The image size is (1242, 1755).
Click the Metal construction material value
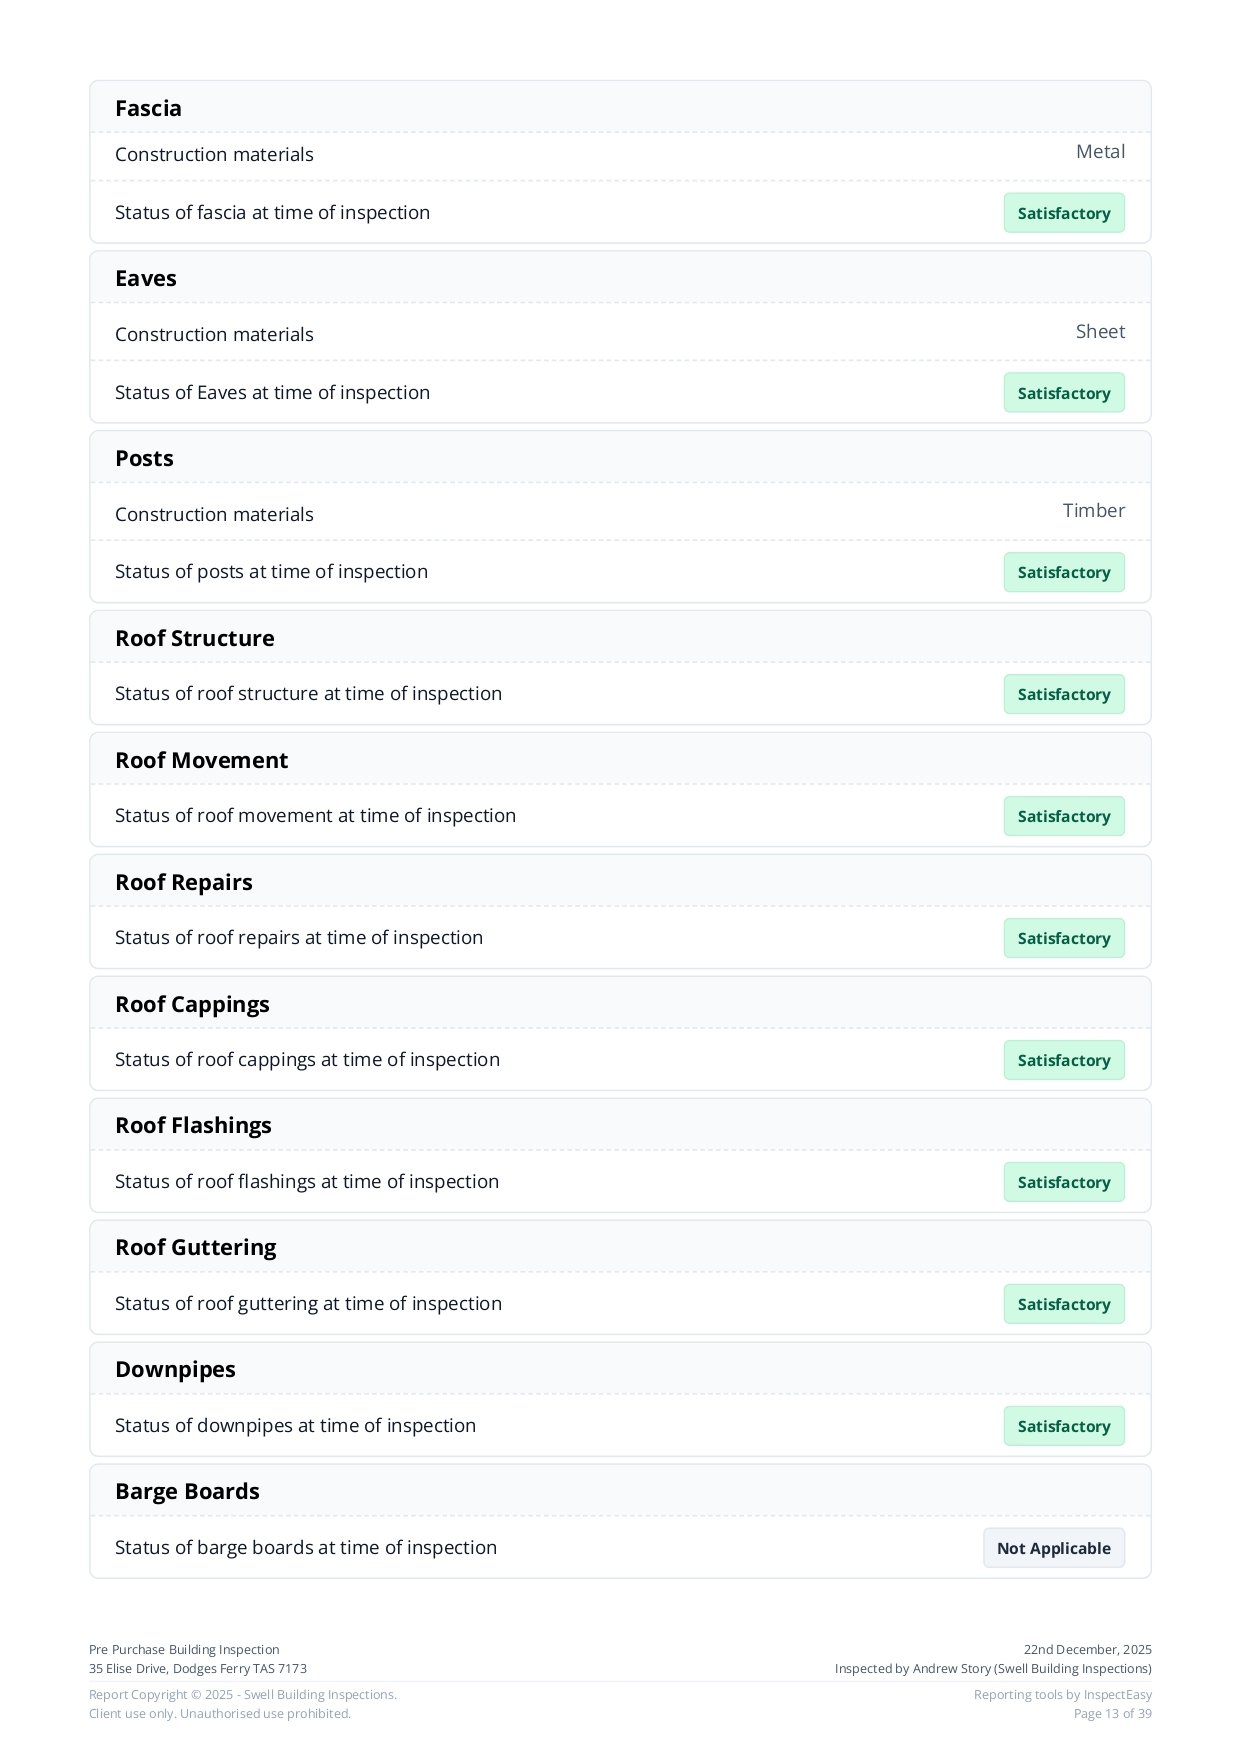(1100, 152)
